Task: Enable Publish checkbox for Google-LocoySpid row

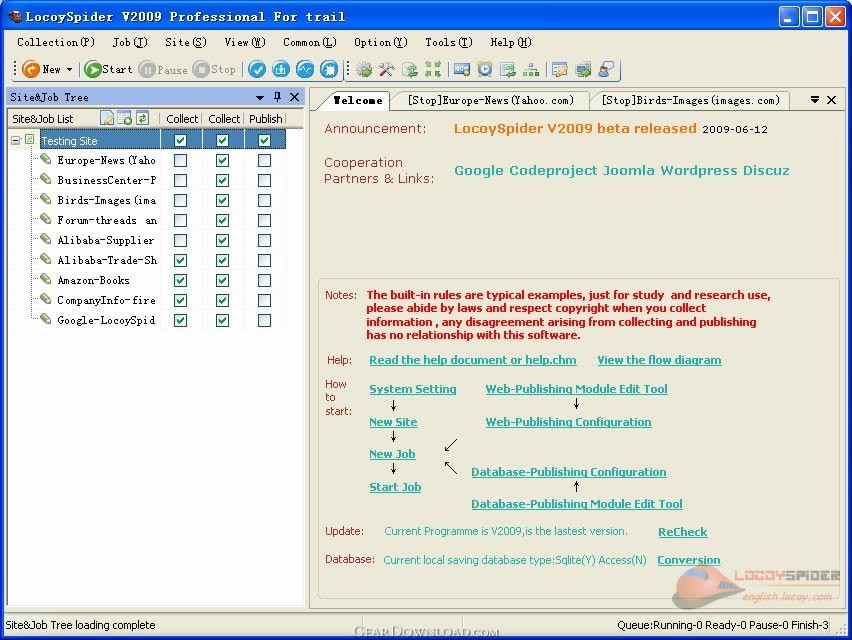Action: click(265, 321)
